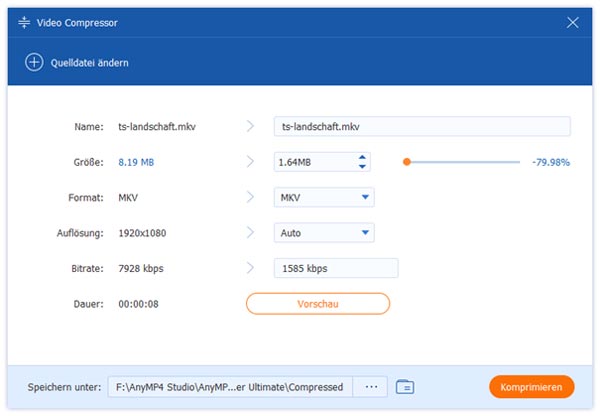
Task: Click the plus icon for Quelldatei ändern
Action: pyautogui.click(x=32, y=63)
